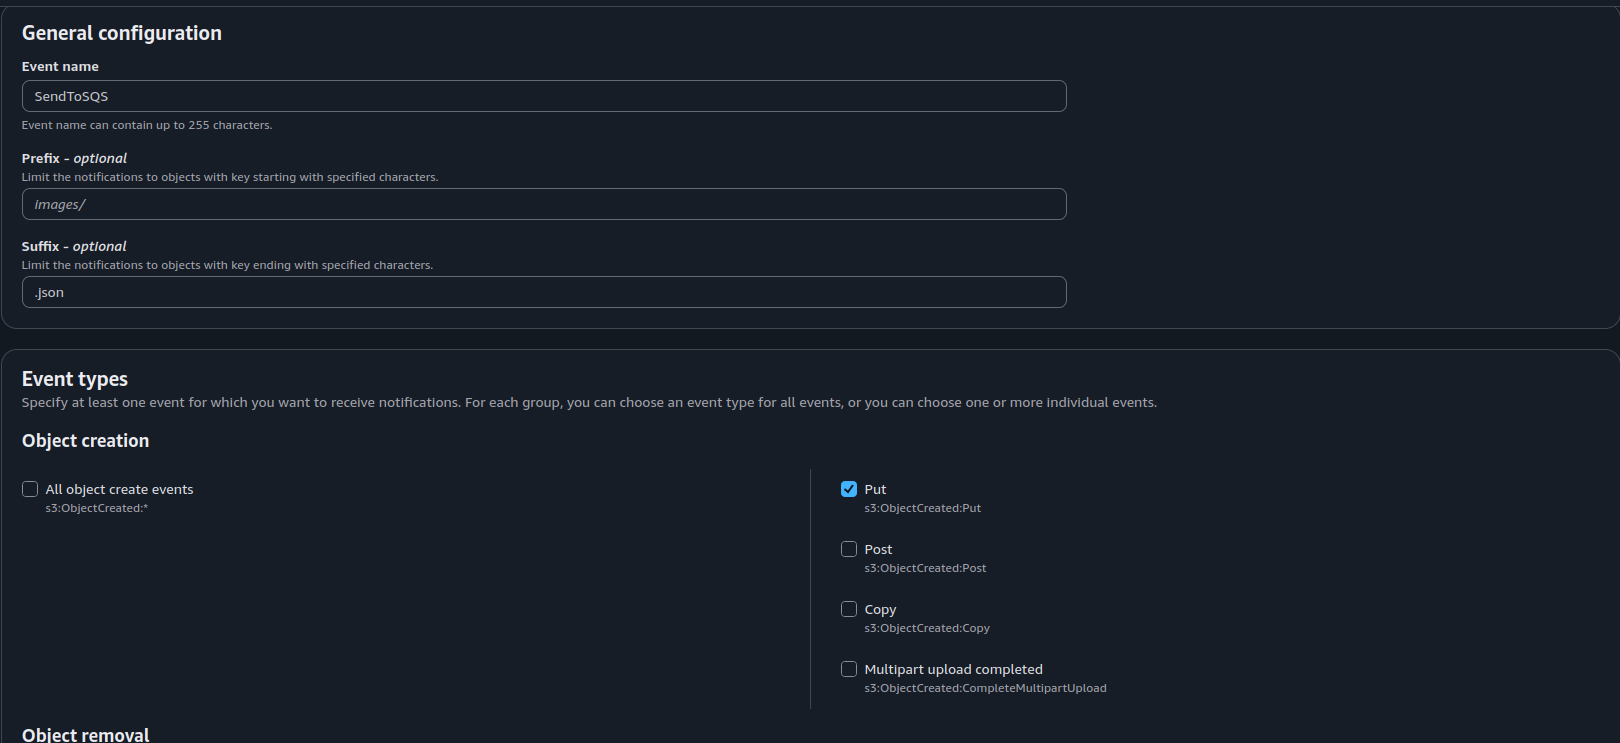Click the "Multipart upload completed" label text
This screenshot has height=743, width=1620.
pyautogui.click(x=953, y=669)
